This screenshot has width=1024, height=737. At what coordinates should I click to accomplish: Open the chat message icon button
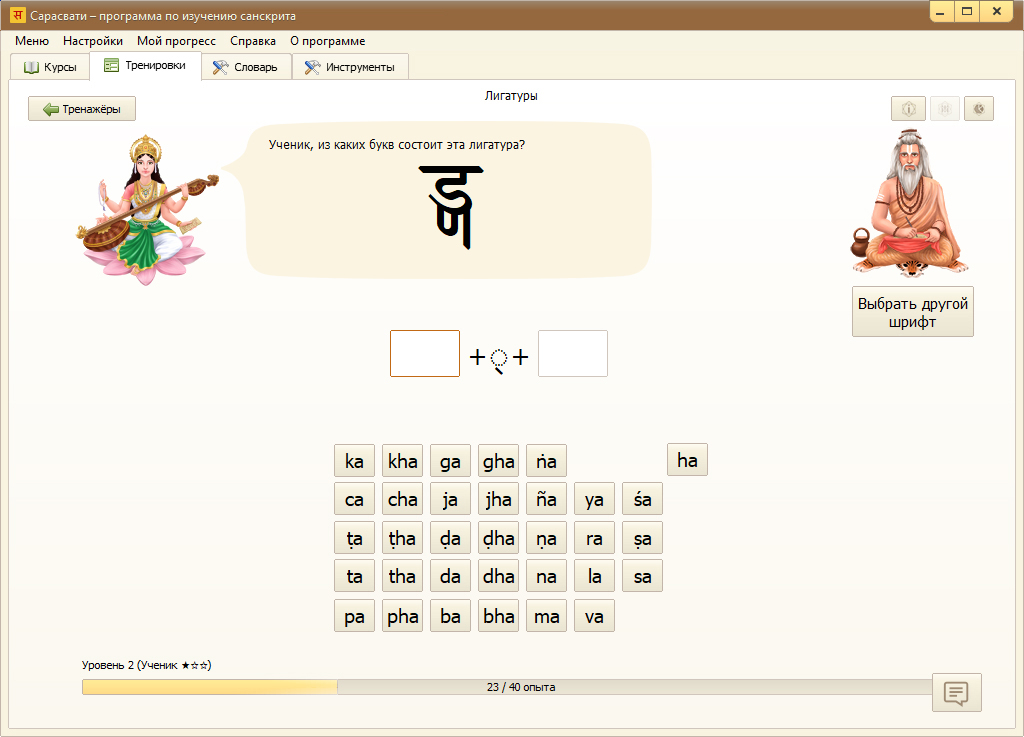click(x=956, y=692)
